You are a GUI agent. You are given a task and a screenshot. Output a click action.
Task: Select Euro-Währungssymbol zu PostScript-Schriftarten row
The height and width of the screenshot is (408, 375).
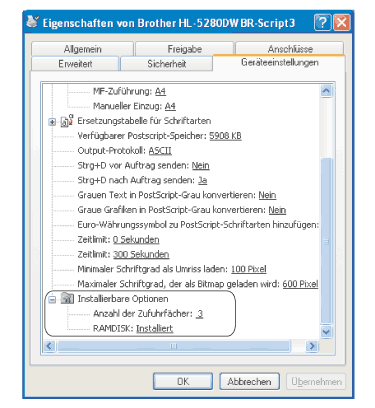click(198, 225)
